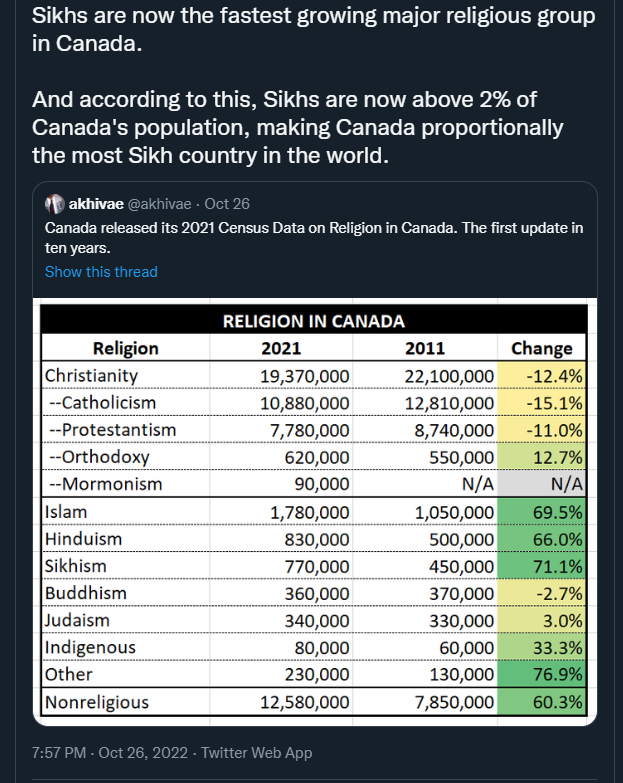Click the green 71.1% Sikhism change cell
The image size is (623, 783).
click(x=541, y=566)
